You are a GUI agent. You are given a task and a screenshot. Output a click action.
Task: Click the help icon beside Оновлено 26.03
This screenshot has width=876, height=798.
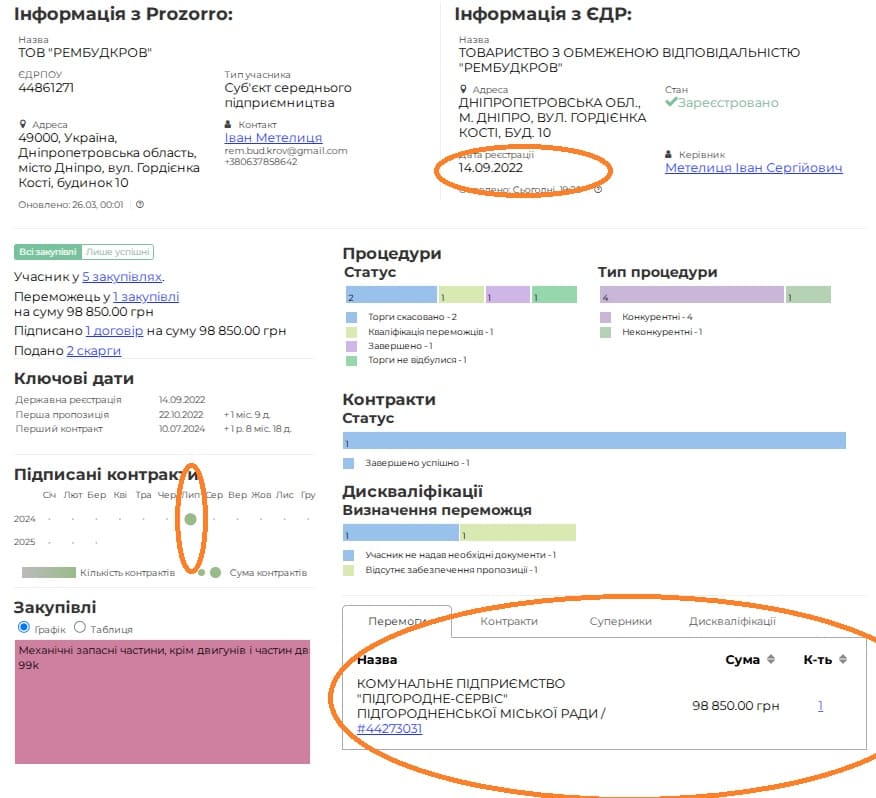140,205
